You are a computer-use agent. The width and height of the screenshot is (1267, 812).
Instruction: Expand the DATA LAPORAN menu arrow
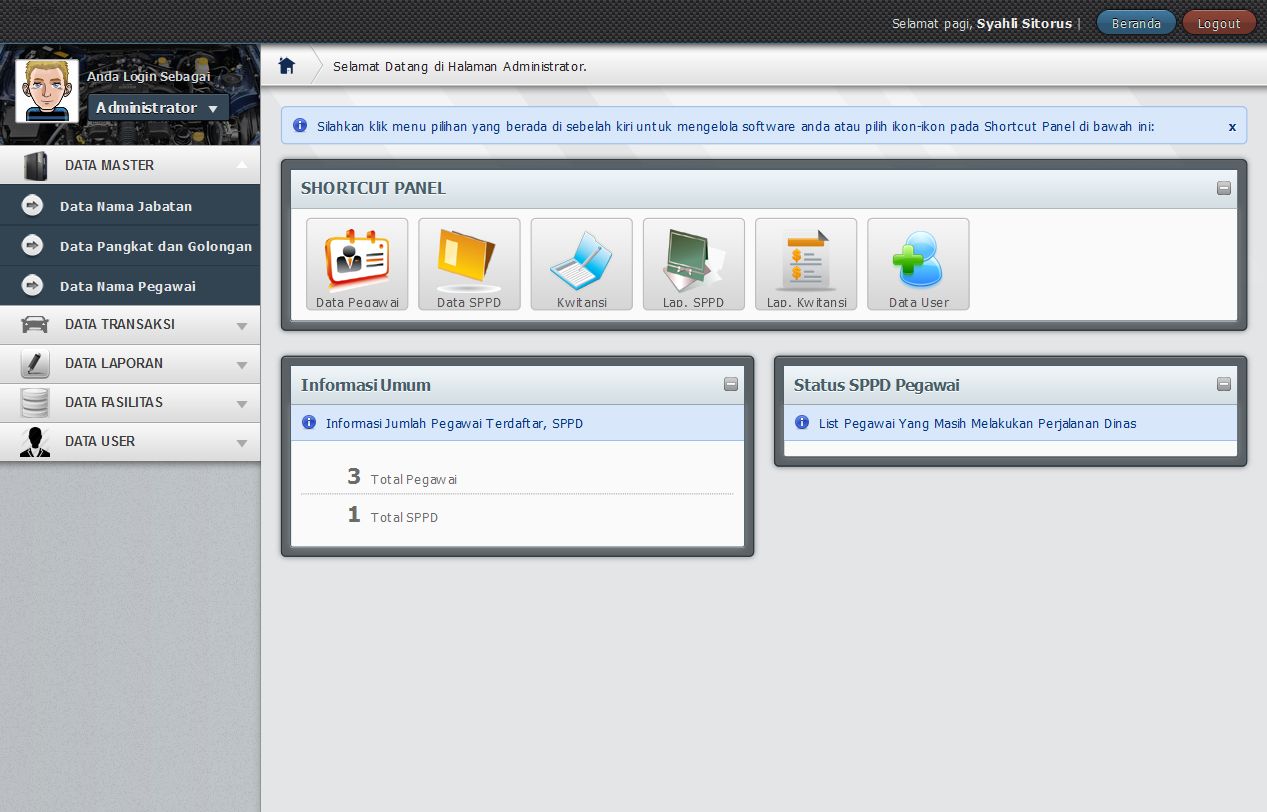click(x=241, y=365)
